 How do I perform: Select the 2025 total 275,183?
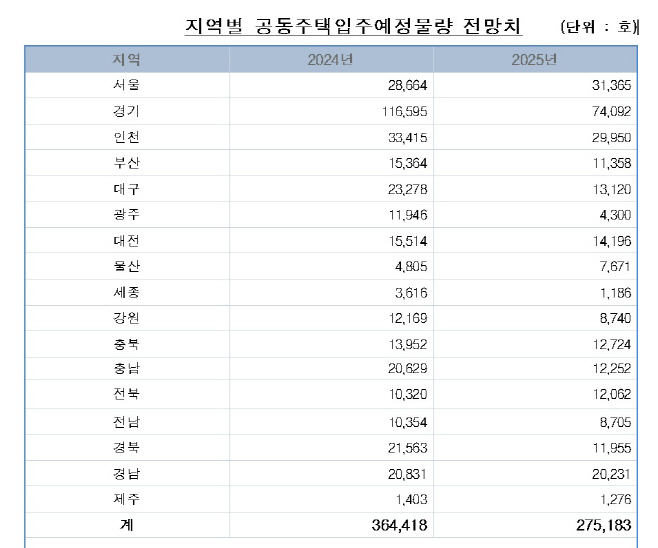point(603,525)
